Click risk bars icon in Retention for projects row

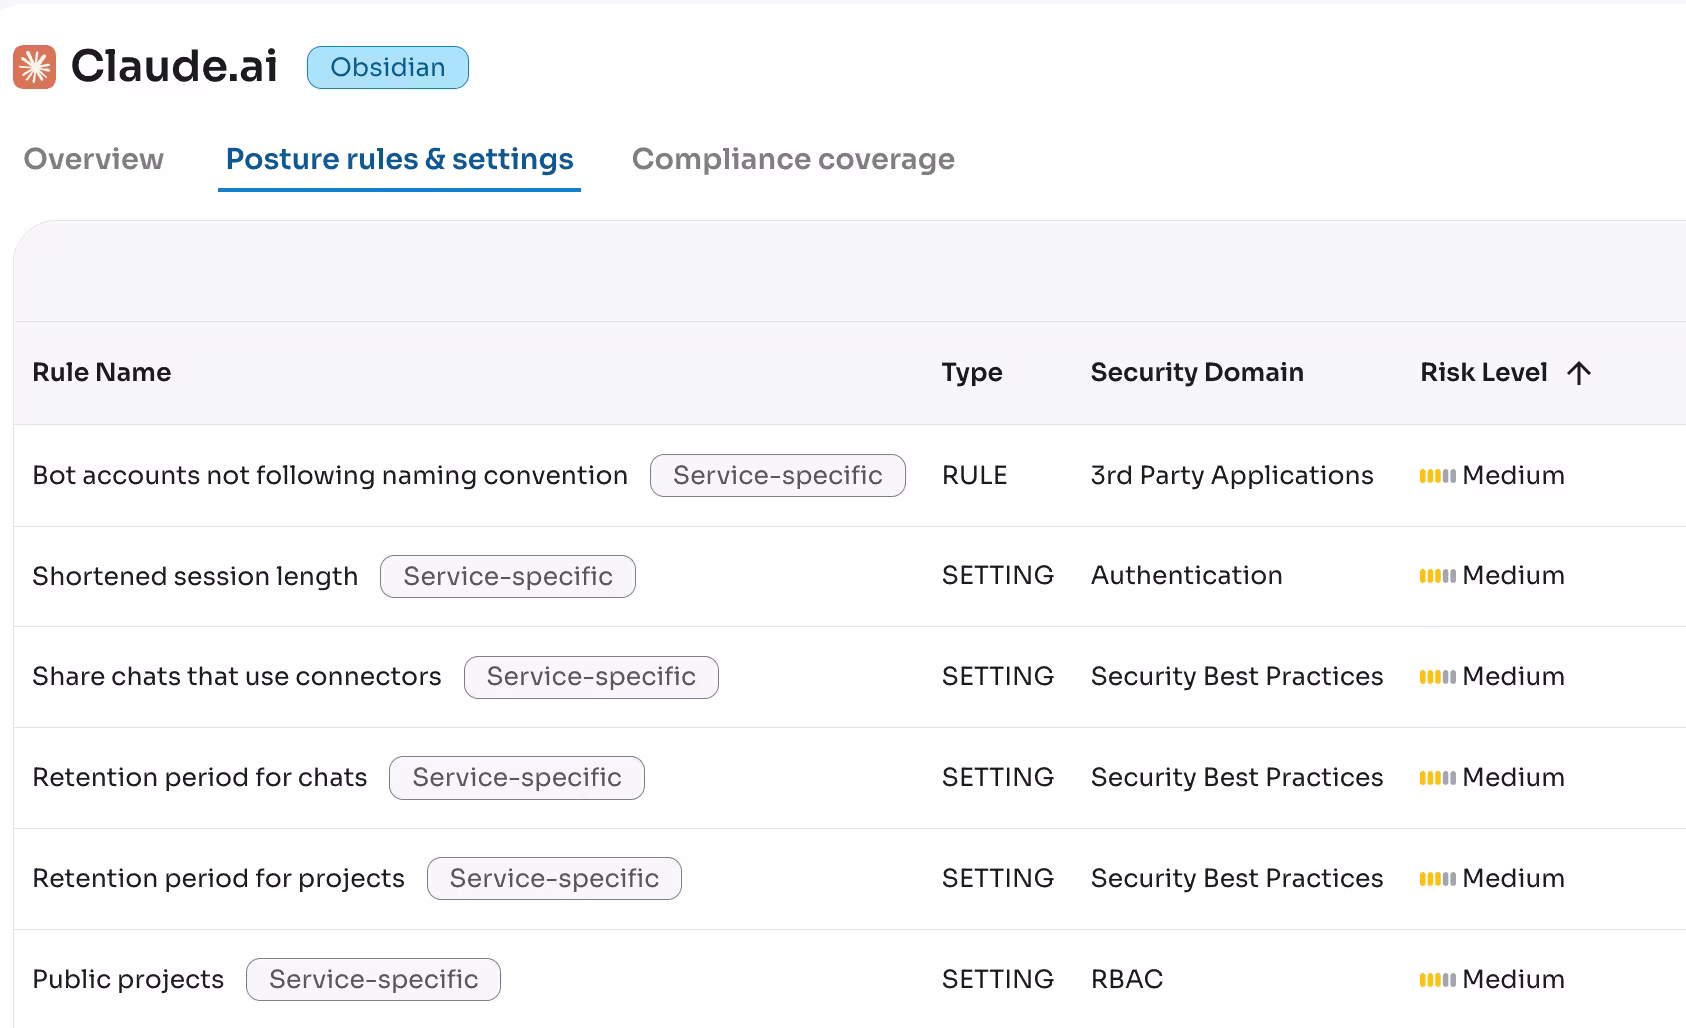coord(1438,879)
